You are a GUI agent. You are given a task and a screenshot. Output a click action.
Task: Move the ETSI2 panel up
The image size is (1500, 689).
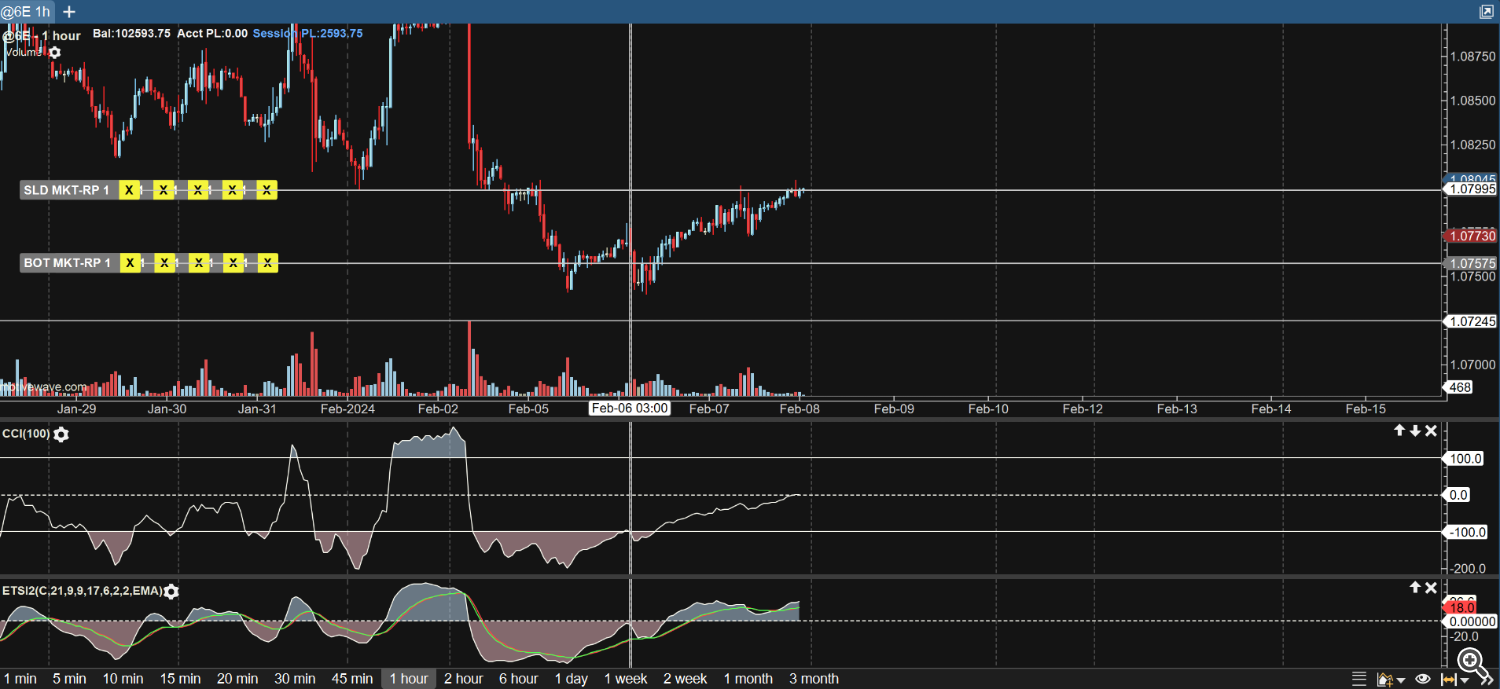pyautogui.click(x=1415, y=588)
